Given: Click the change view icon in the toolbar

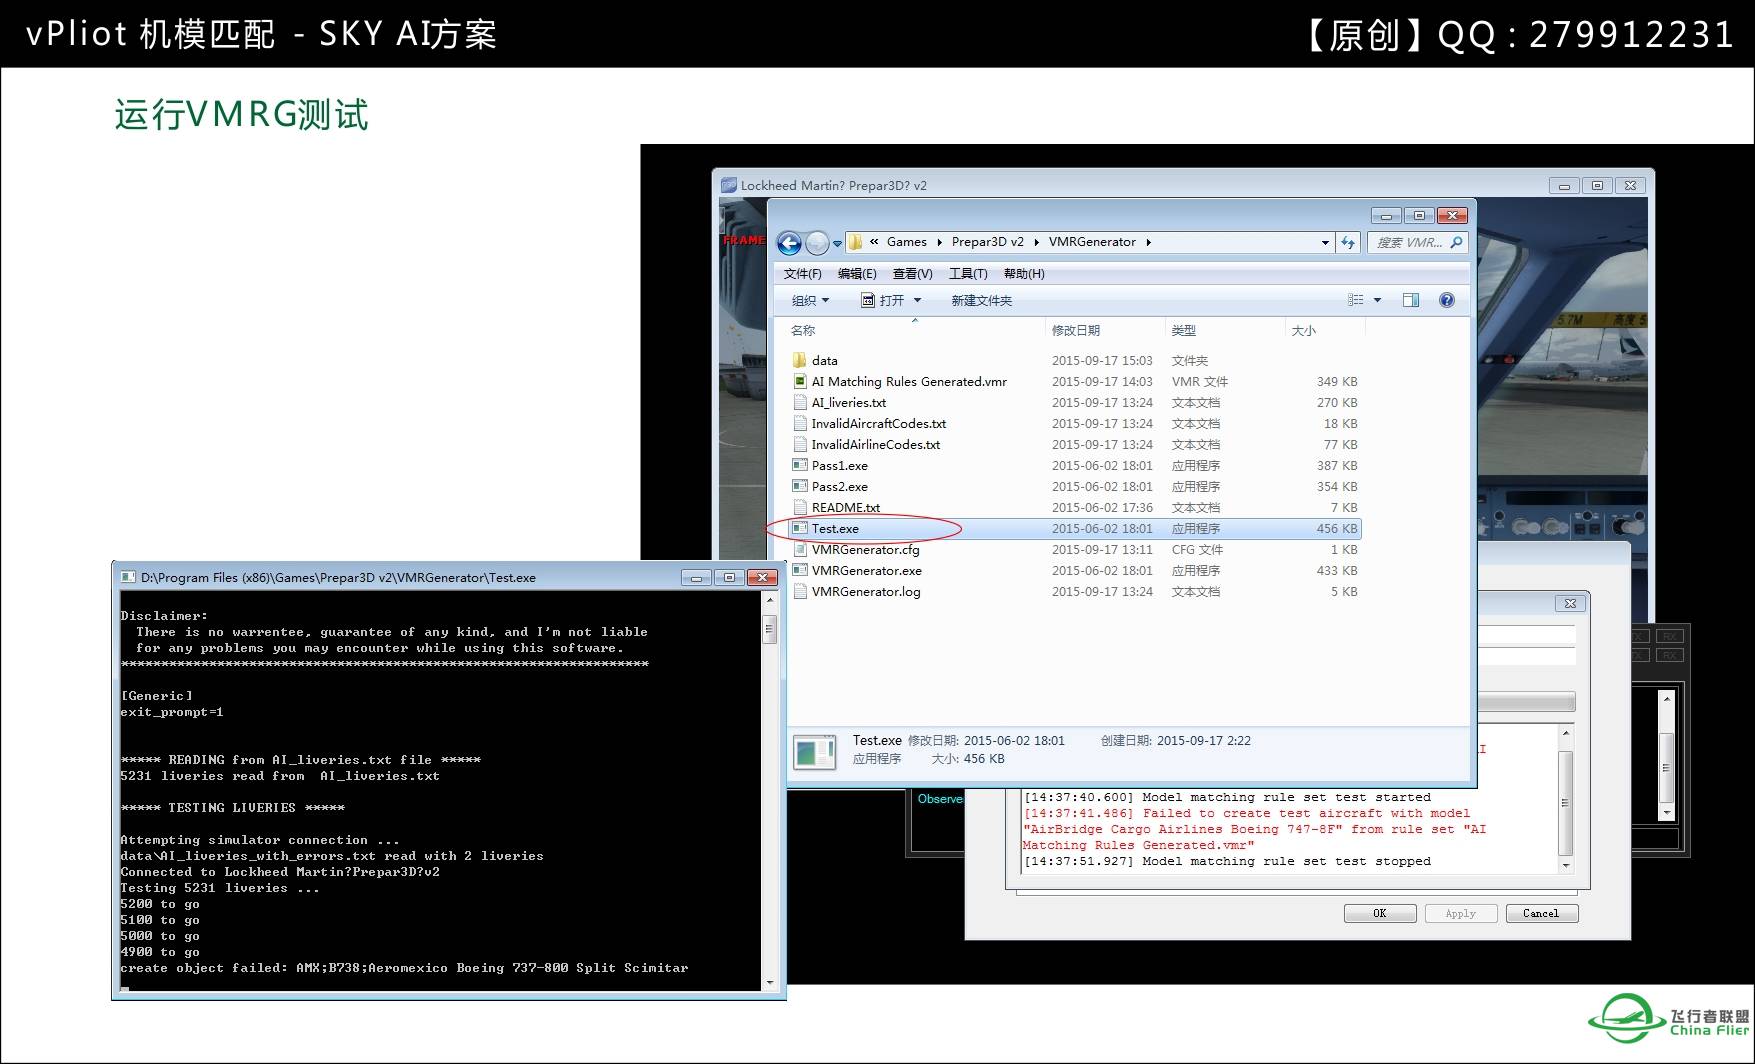Looking at the screenshot, I should click(1355, 300).
